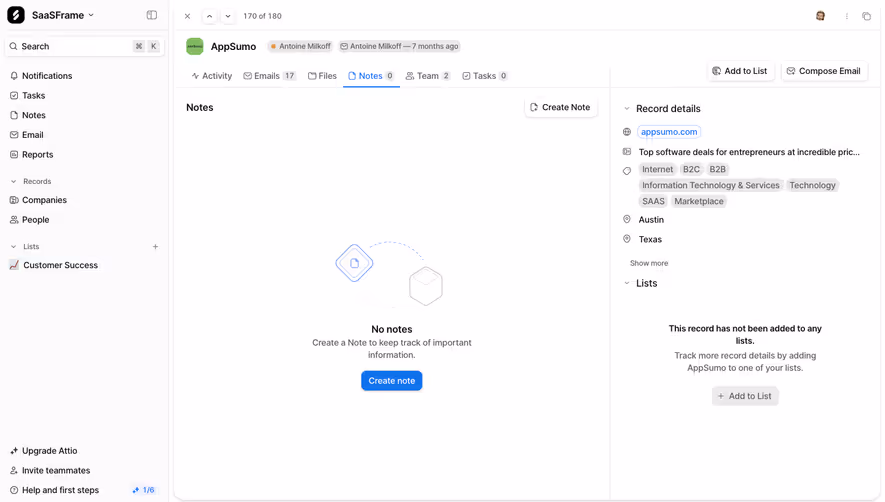Close the record with the X icon
The width and height of the screenshot is (885, 502).
point(187,16)
